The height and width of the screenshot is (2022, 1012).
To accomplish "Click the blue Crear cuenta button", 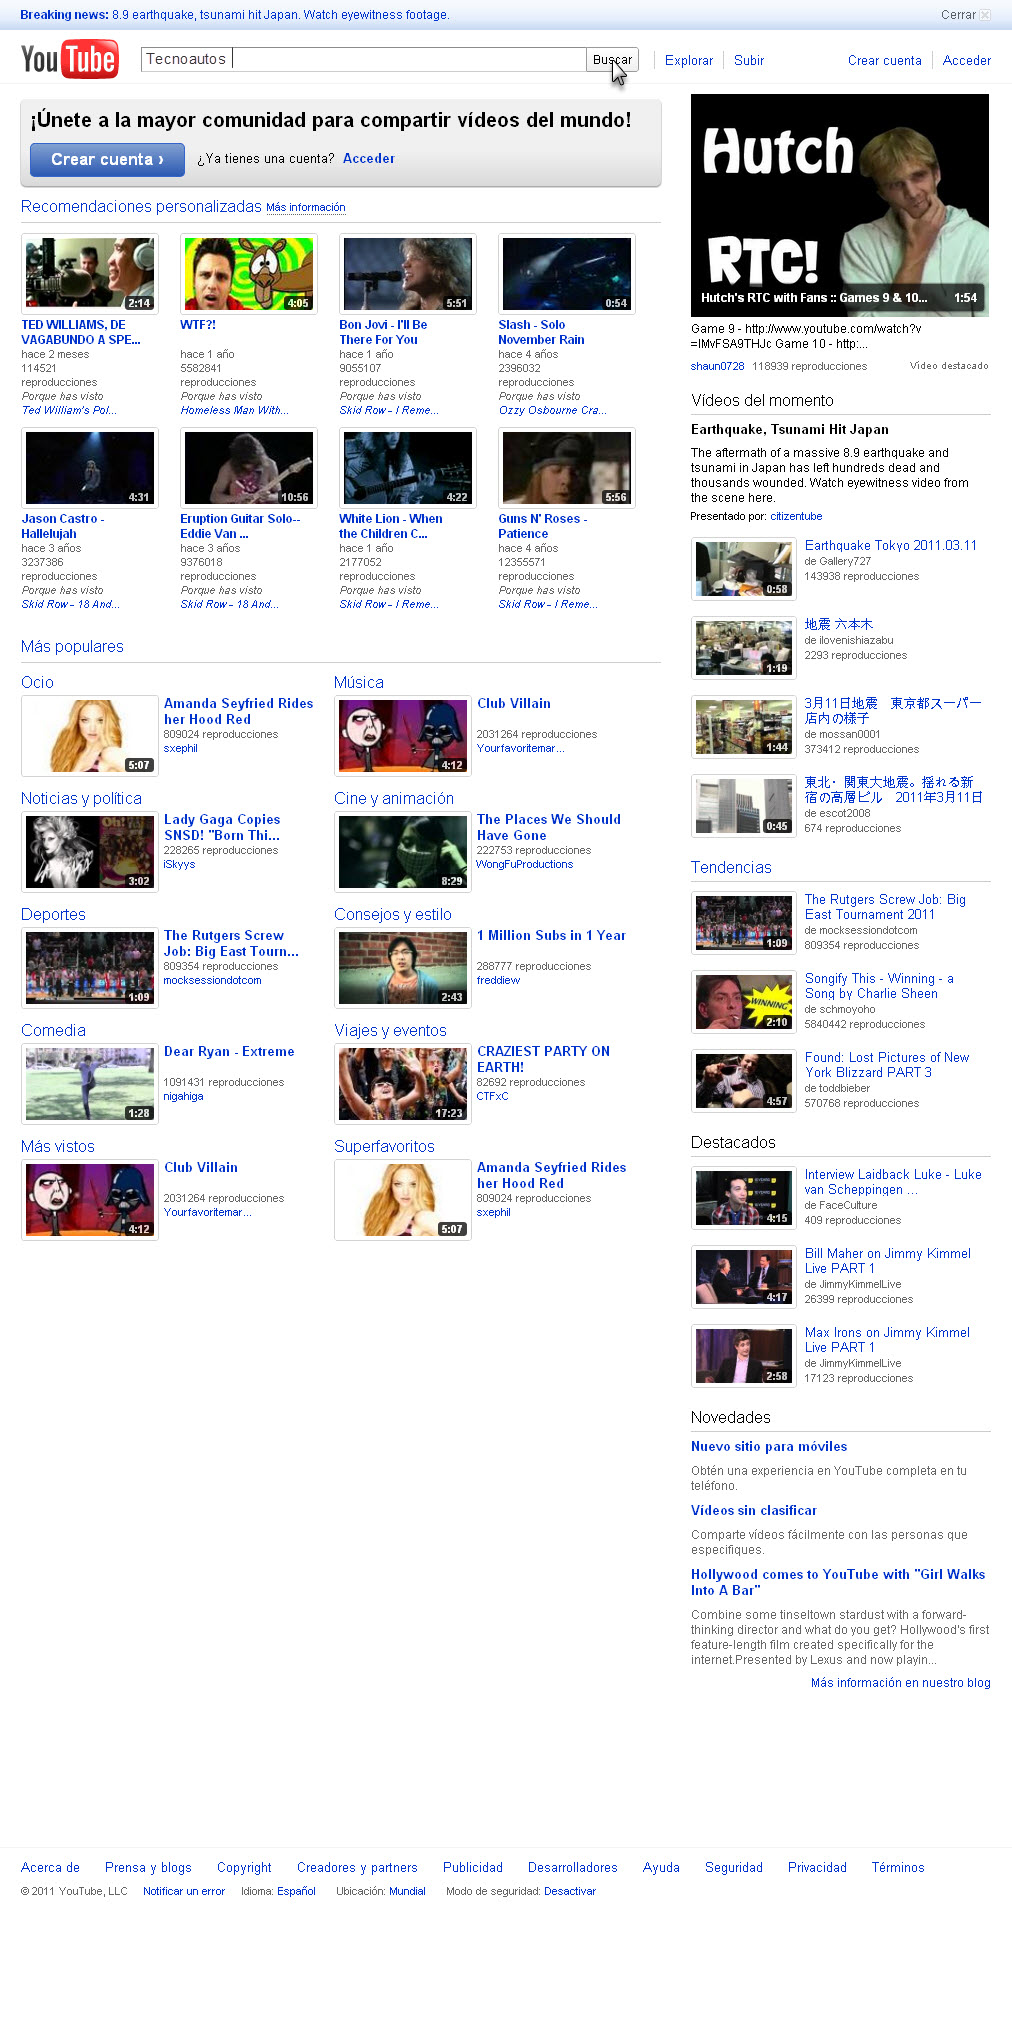I will click(x=107, y=160).
